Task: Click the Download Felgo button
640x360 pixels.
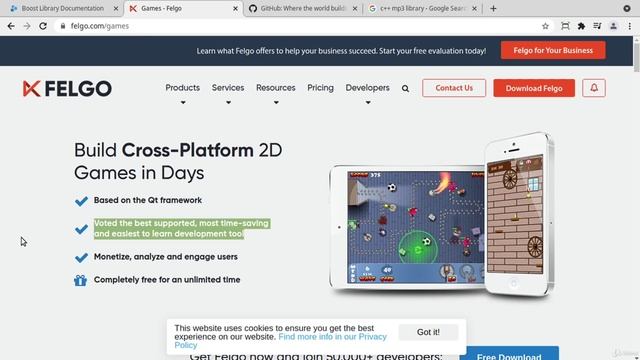Action: tap(534, 88)
